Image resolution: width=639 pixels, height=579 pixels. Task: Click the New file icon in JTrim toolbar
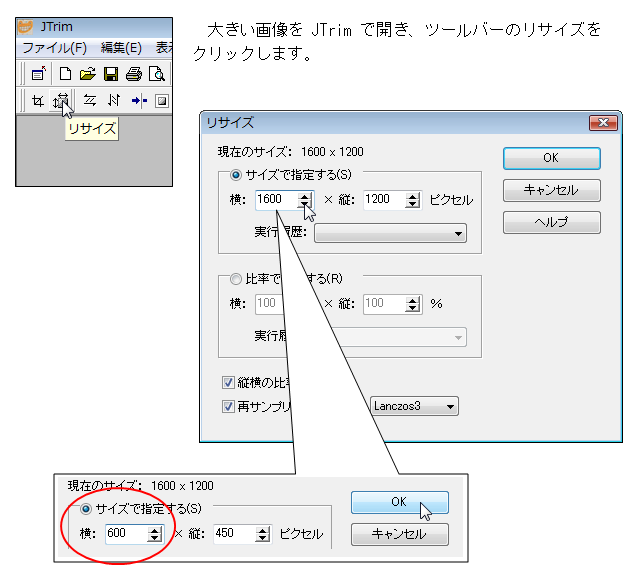click(x=65, y=74)
